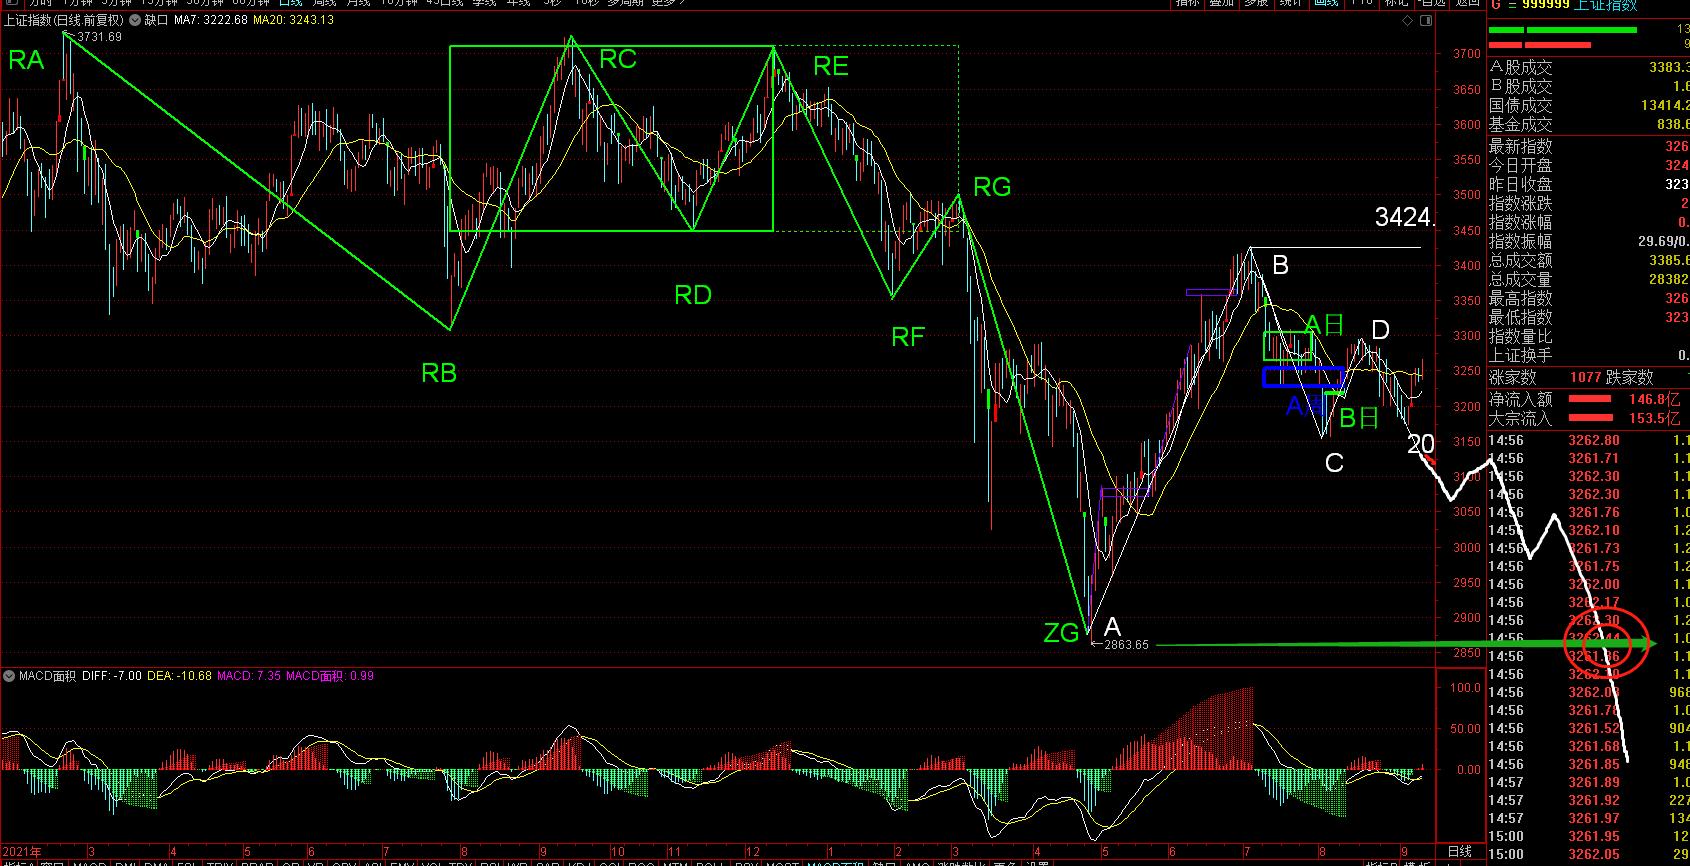Screen dimensions: 1690x866
Task: Select the 3731.69 high price label
Action: pos(99,37)
